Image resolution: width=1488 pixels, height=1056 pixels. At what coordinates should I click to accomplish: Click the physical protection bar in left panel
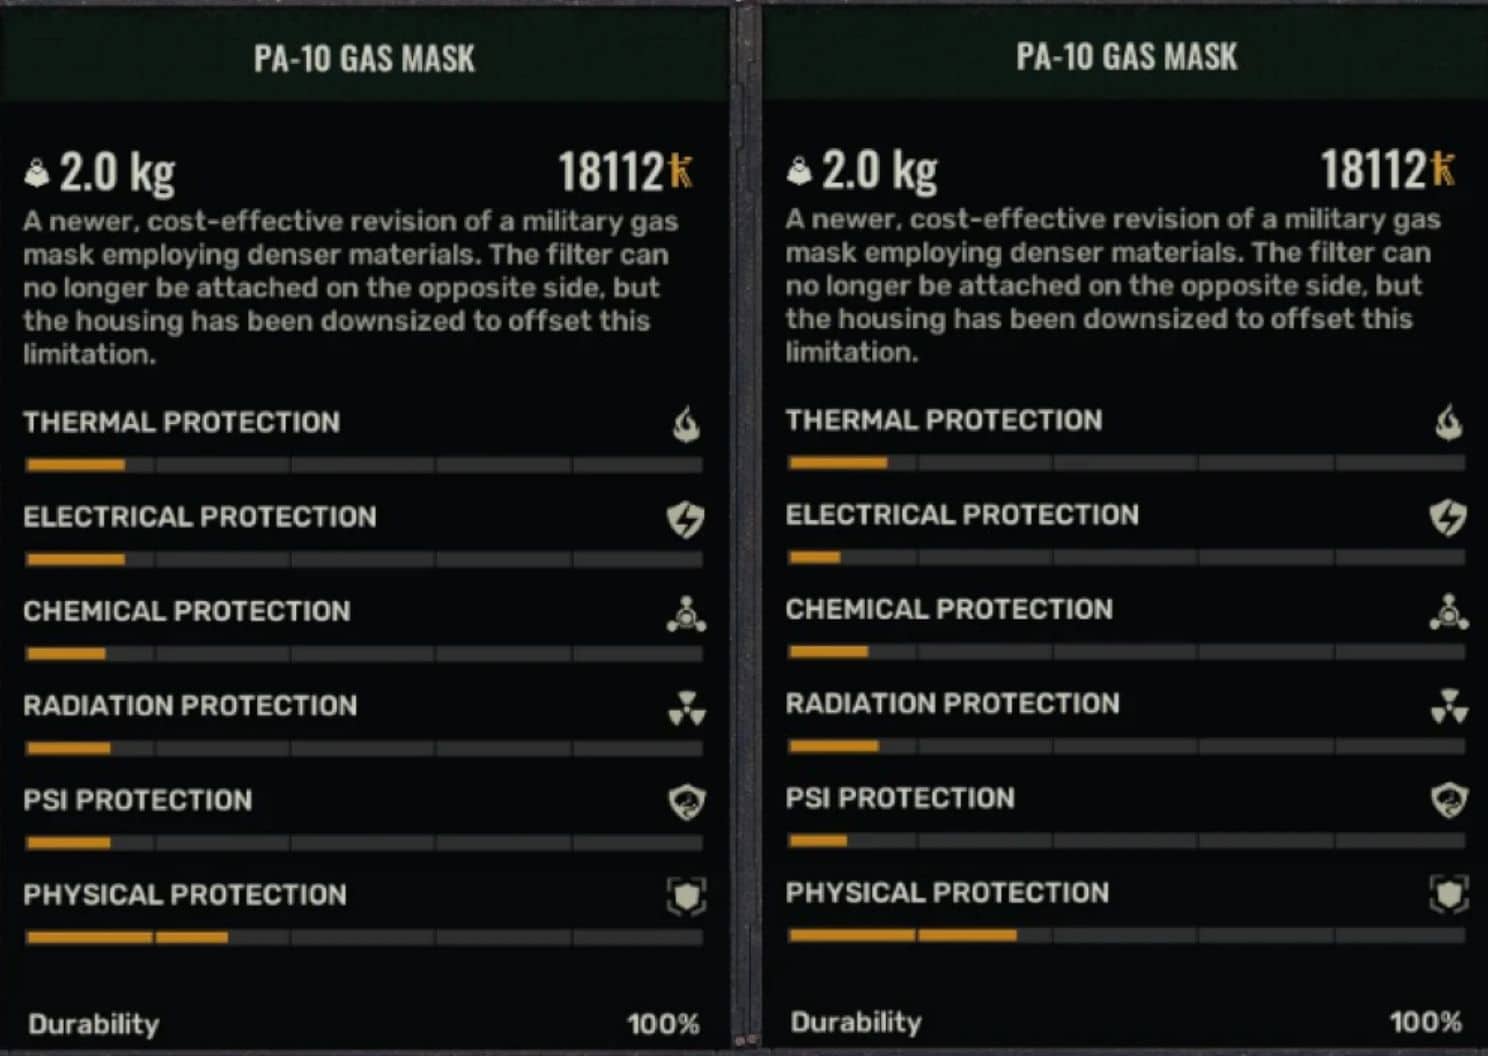[364, 938]
